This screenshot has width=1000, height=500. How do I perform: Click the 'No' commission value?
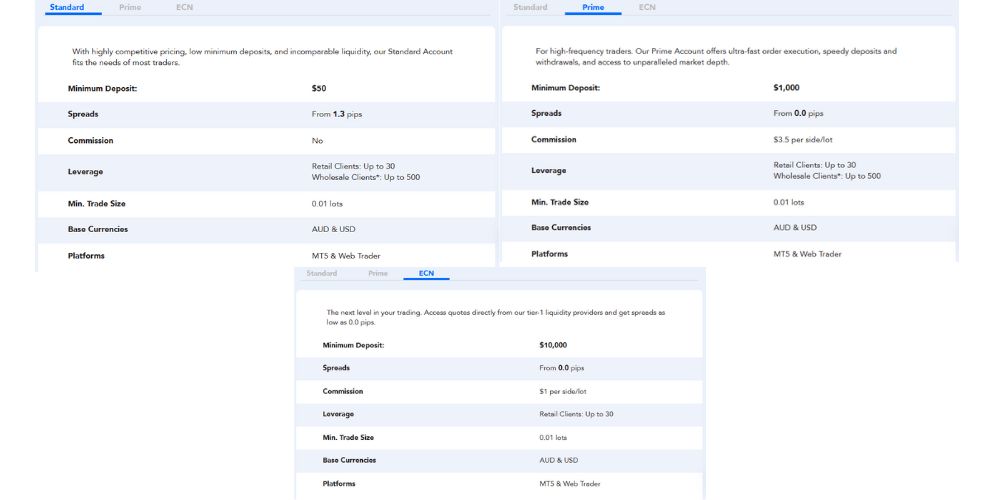tap(317, 141)
